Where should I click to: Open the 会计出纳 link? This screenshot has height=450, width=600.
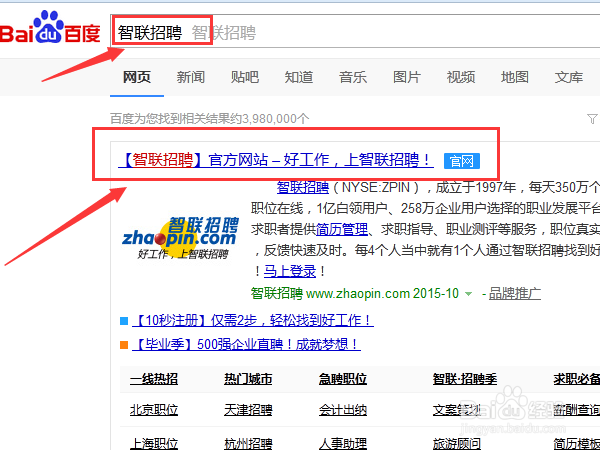[x=343, y=410]
